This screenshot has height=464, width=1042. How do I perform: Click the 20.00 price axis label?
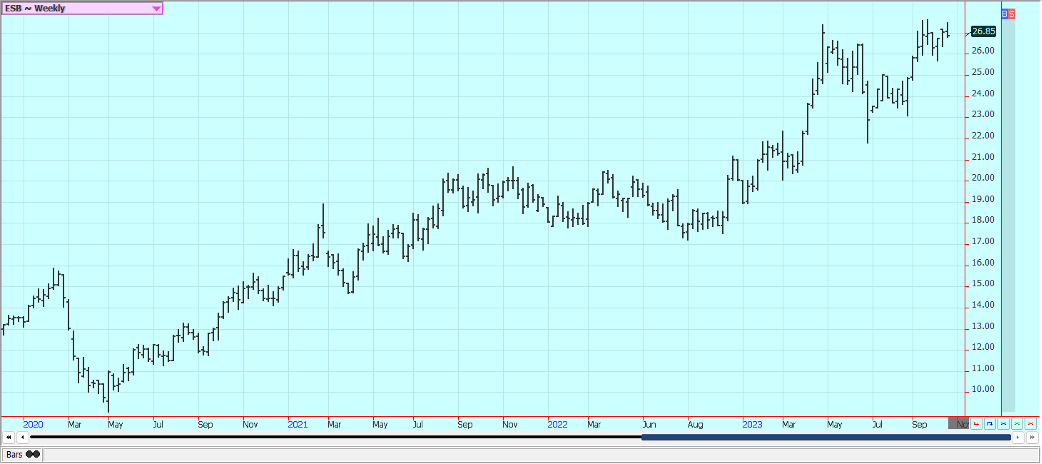pos(982,178)
